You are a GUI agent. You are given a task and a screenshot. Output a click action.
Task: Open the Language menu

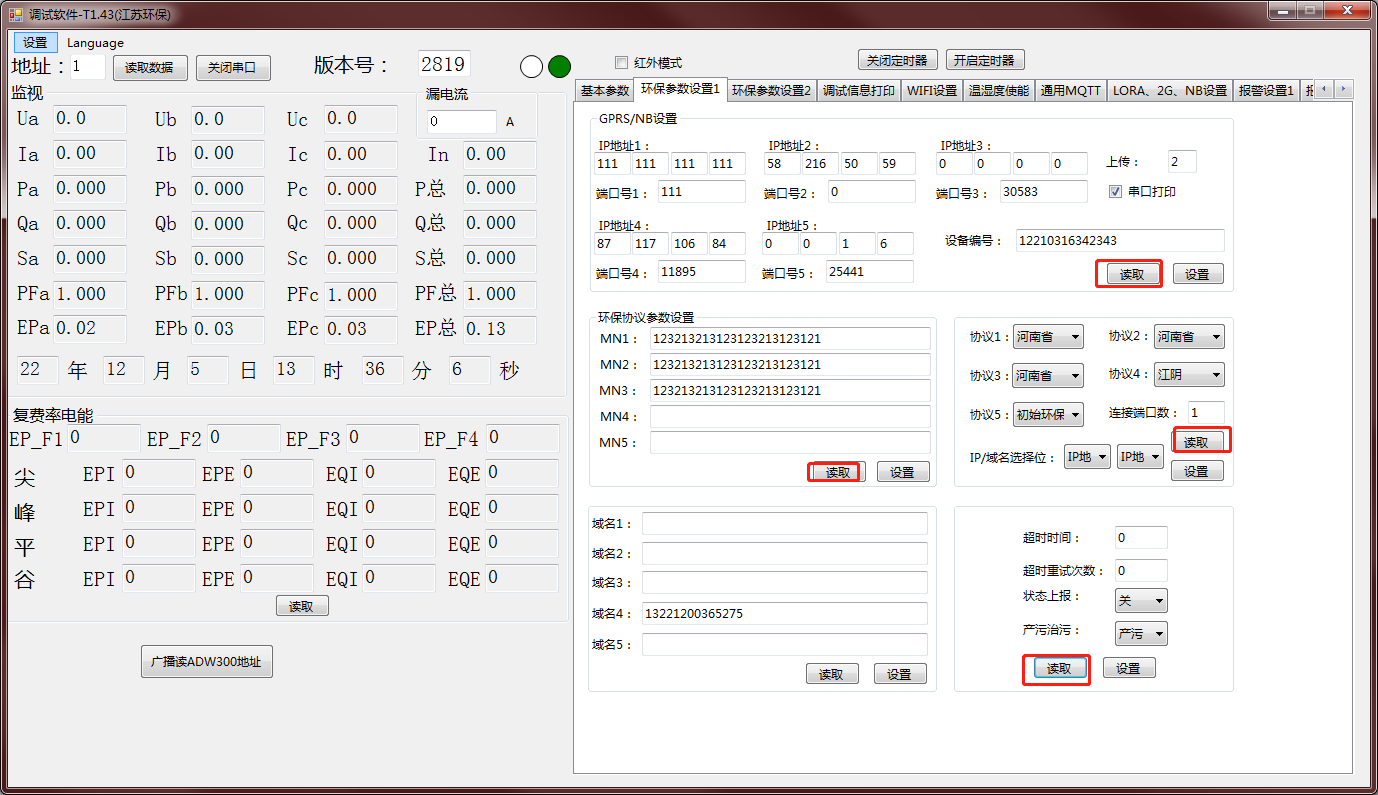[x=95, y=43]
